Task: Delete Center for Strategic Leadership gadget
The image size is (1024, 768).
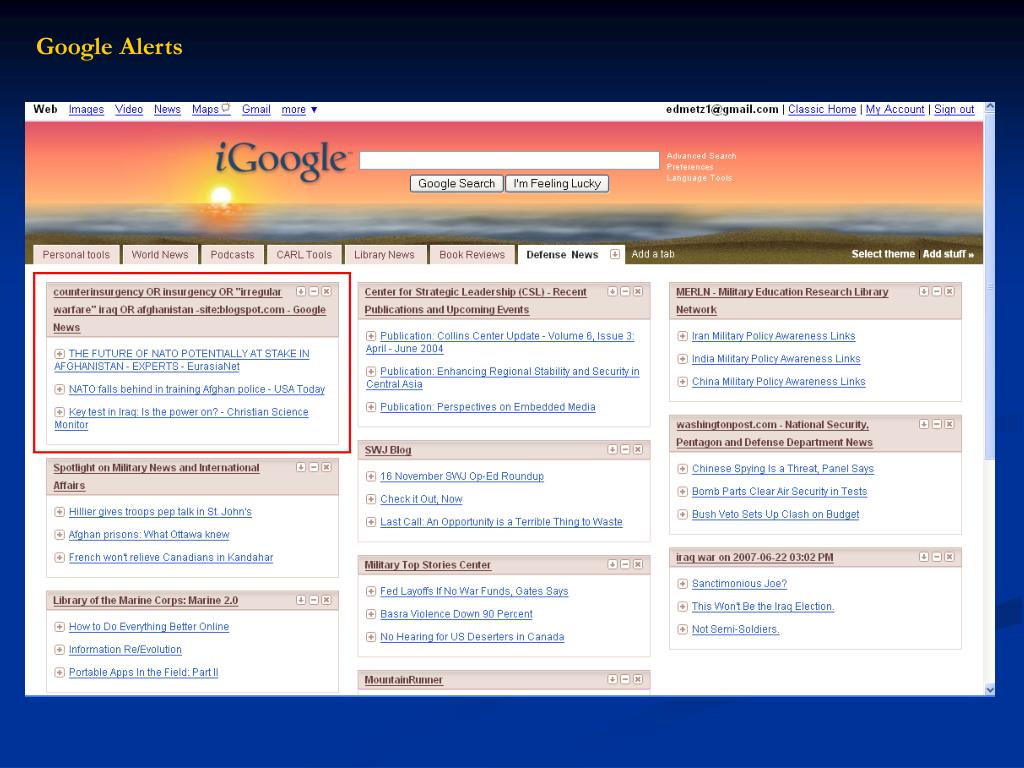Action: [637, 291]
